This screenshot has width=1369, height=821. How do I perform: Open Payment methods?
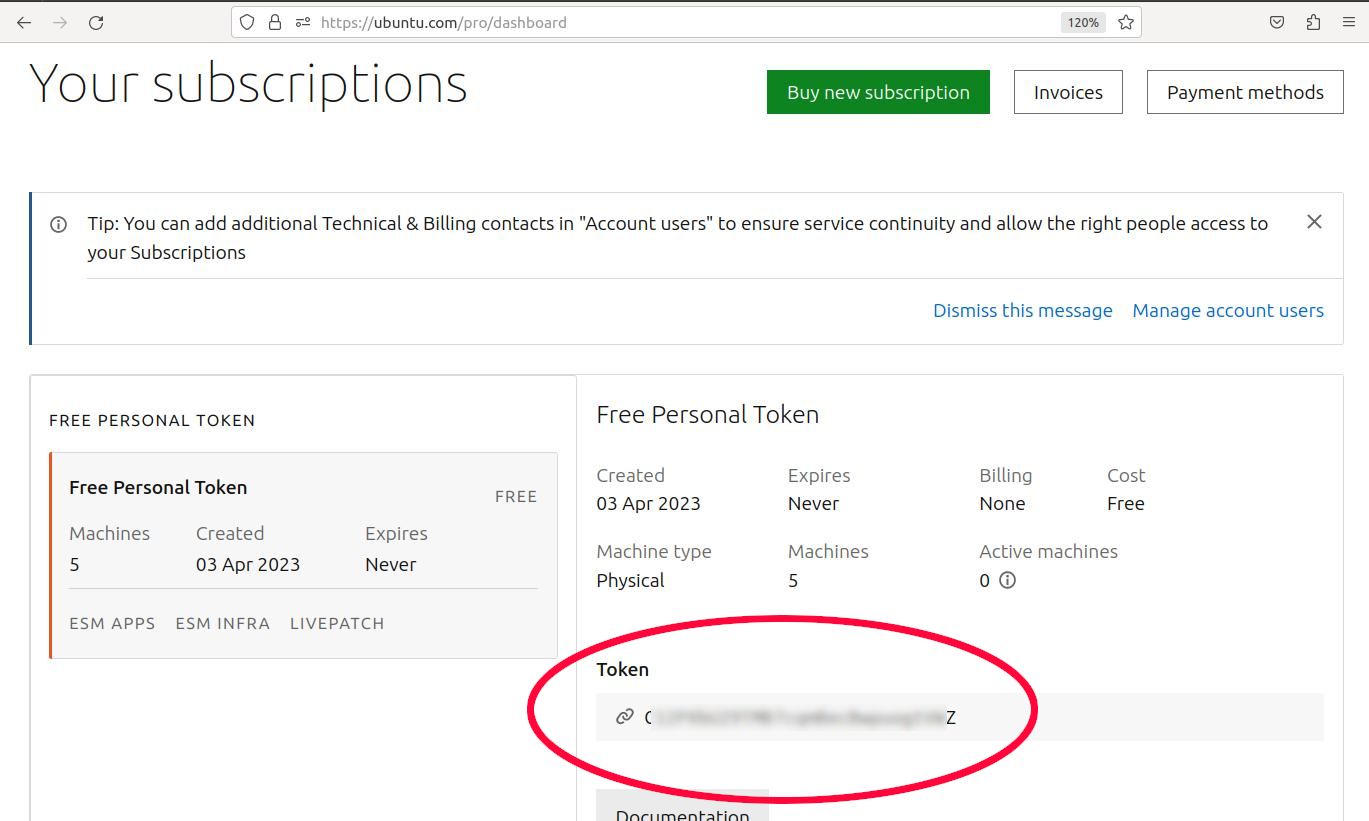1245,92
